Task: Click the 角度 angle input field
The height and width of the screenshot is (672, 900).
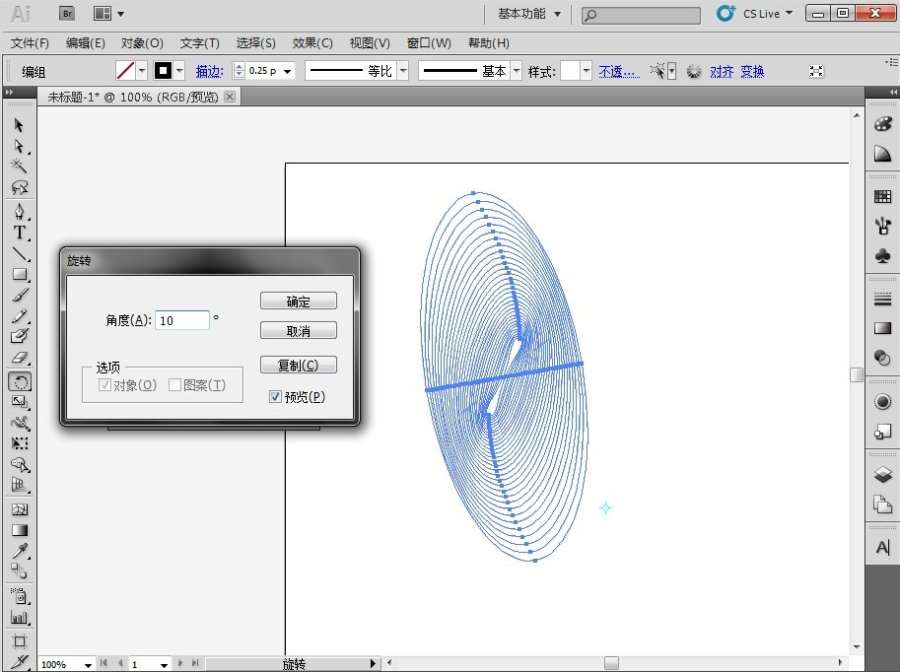Action: [x=182, y=320]
